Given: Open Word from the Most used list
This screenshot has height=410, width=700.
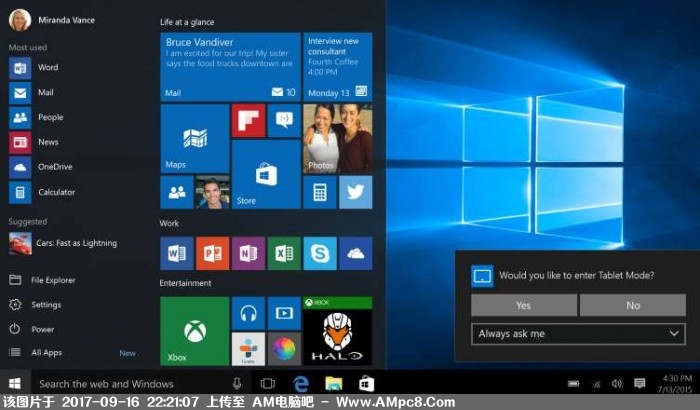Looking at the screenshot, I should point(34,68).
